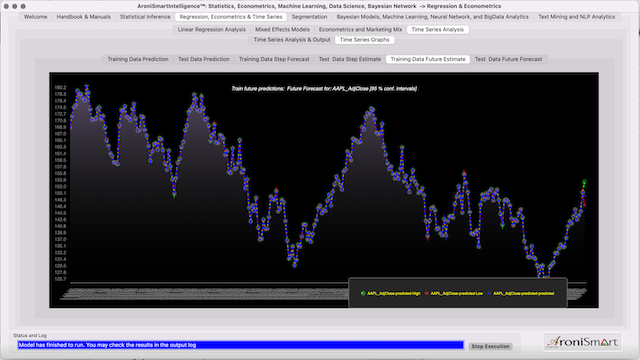Click the AAPL_AdjClose-predicted-predicted legend label

tap(524, 293)
